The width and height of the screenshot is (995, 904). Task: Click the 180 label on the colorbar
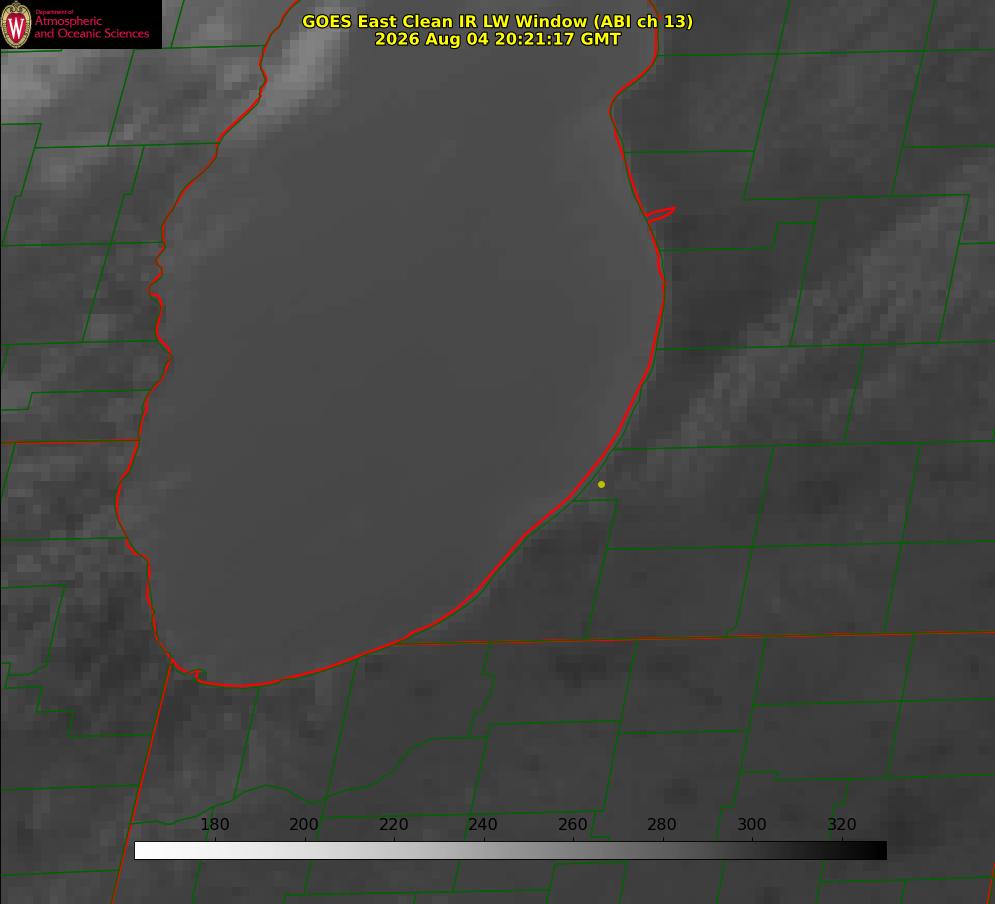click(214, 824)
